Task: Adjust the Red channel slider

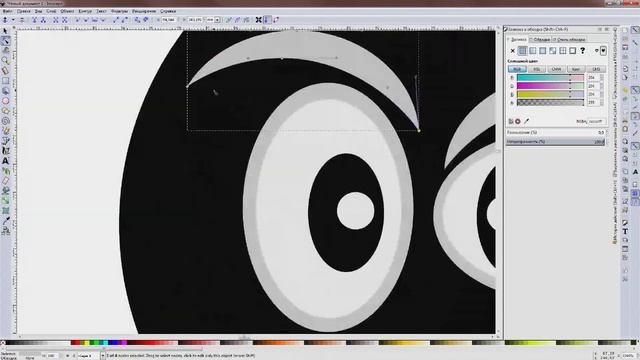Action: (x=550, y=78)
